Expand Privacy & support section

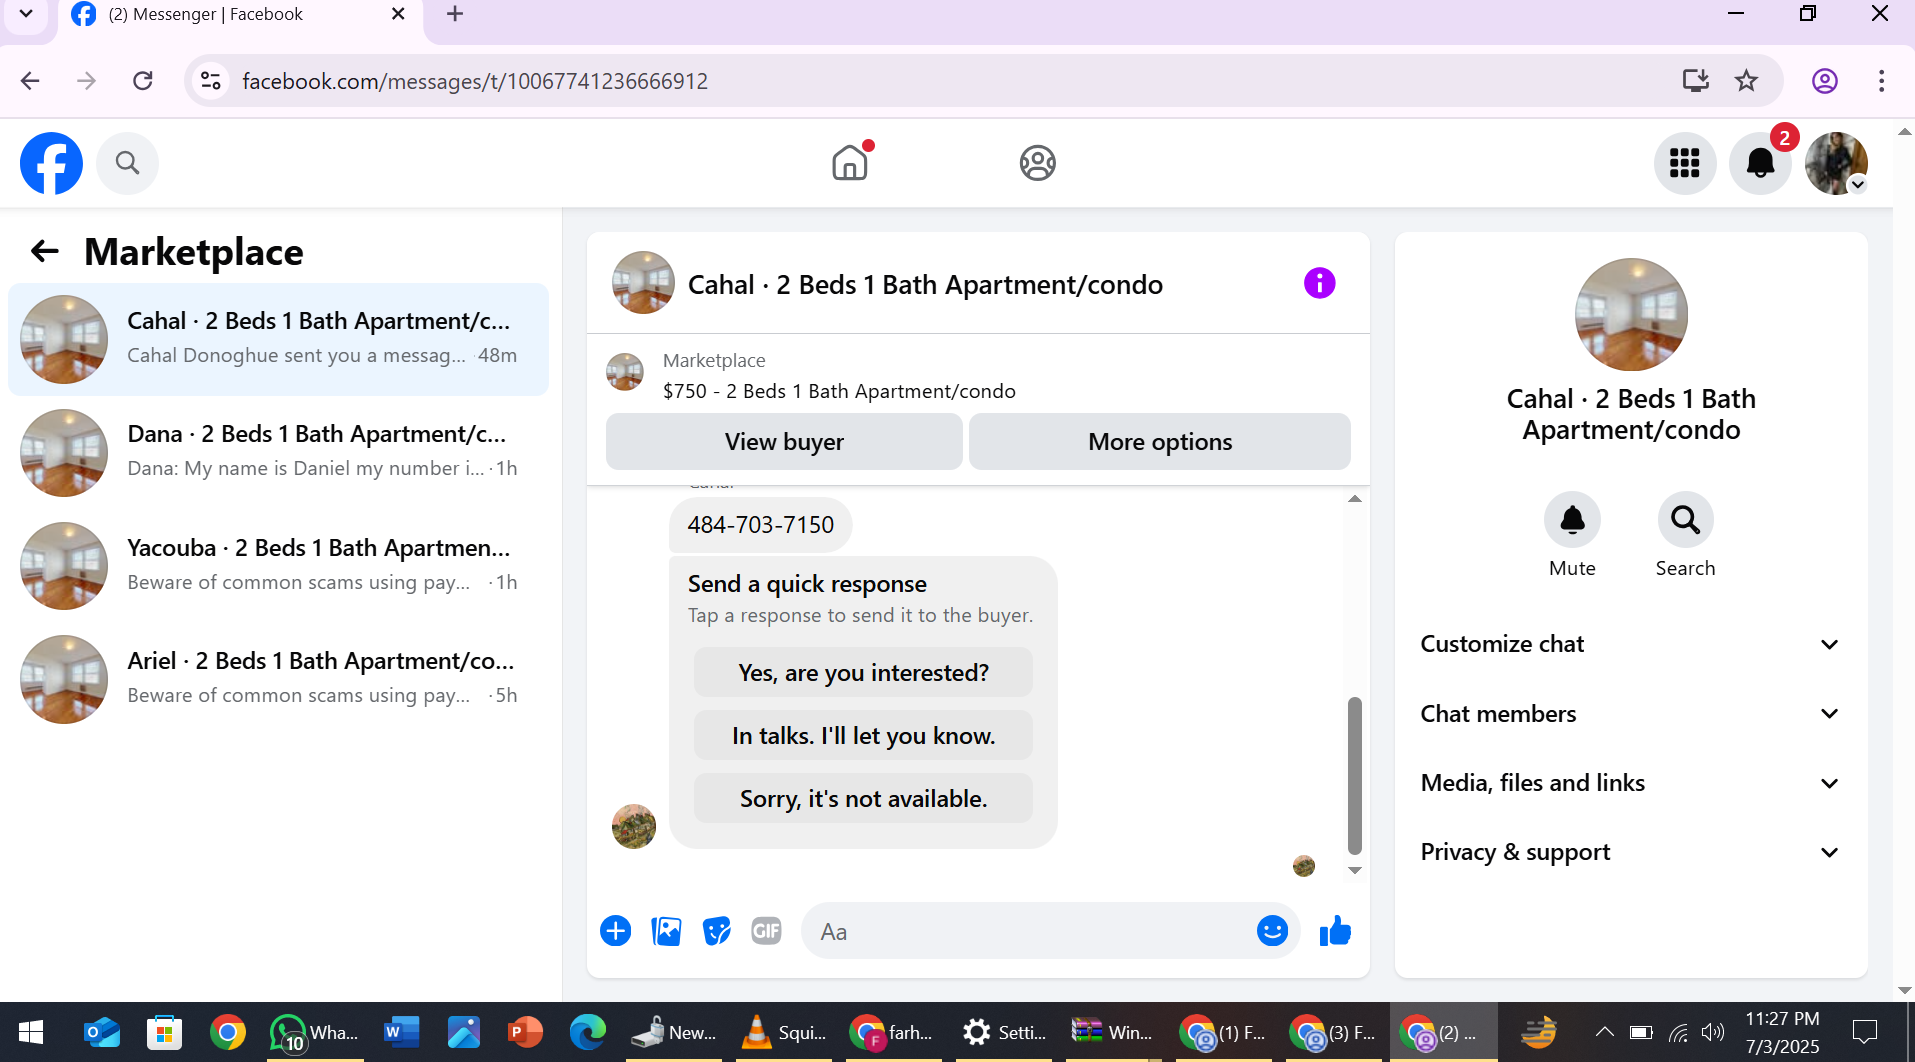pyautogui.click(x=1631, y=852)
